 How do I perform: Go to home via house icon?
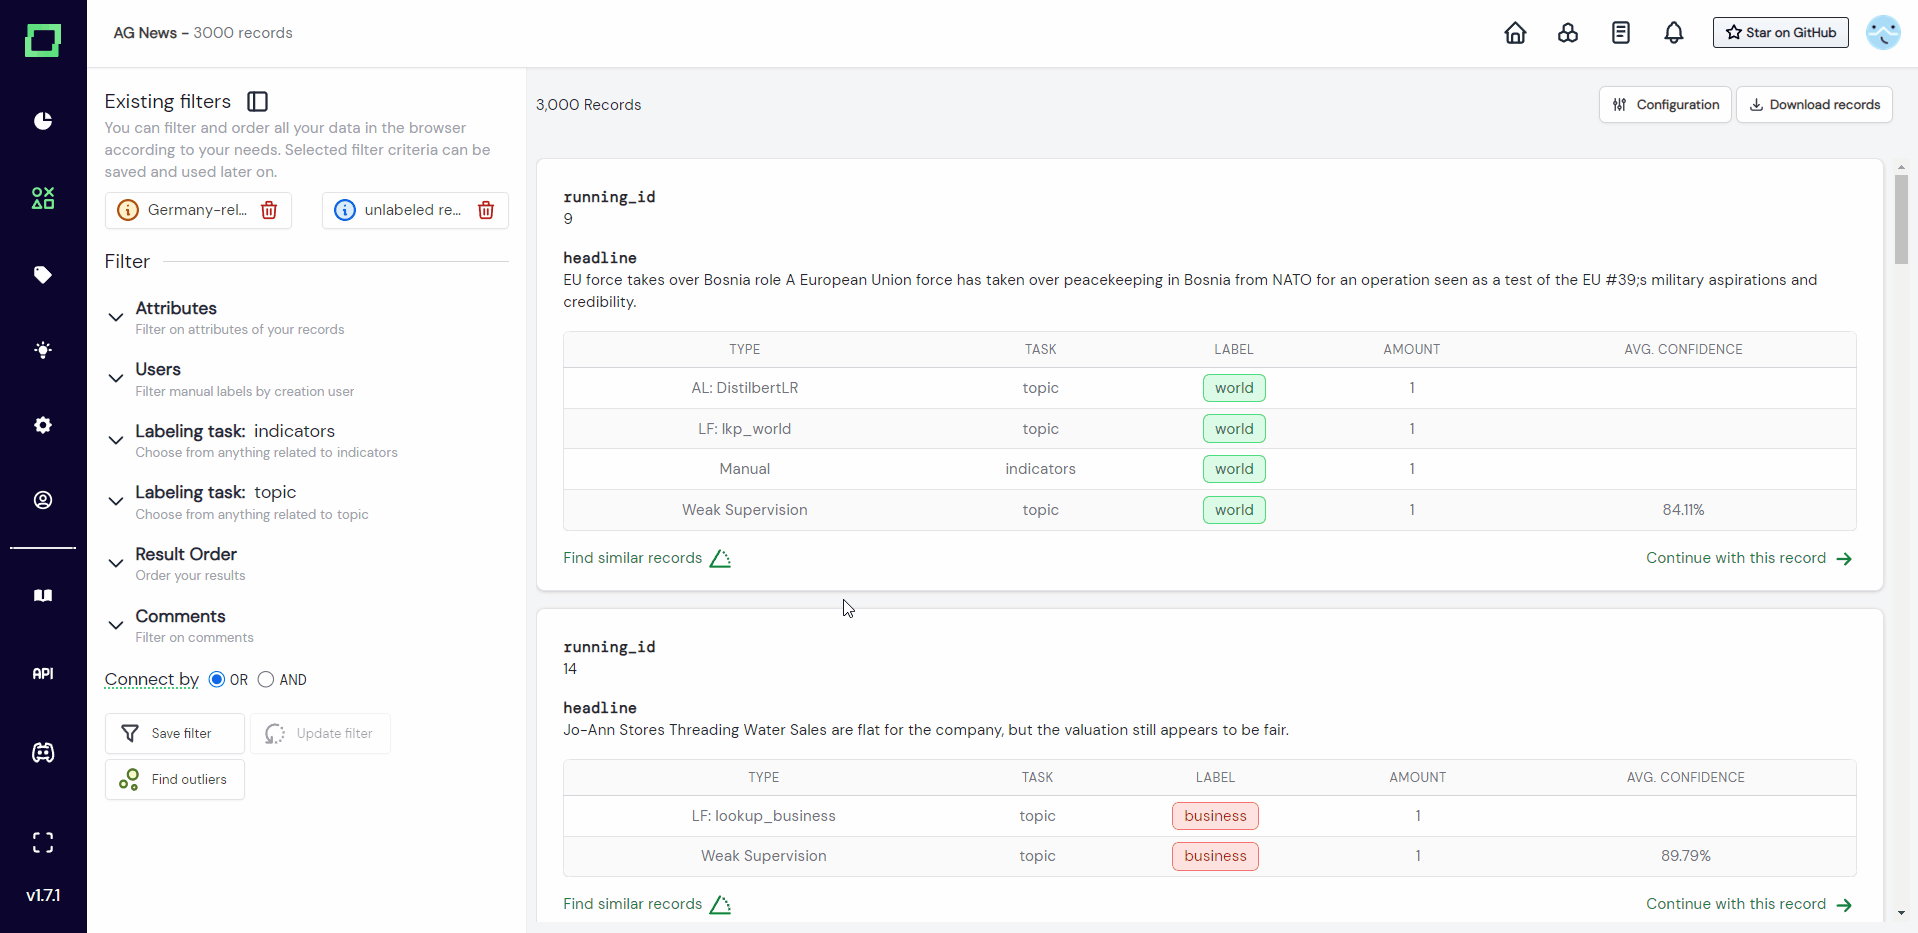pos(1515,33)
